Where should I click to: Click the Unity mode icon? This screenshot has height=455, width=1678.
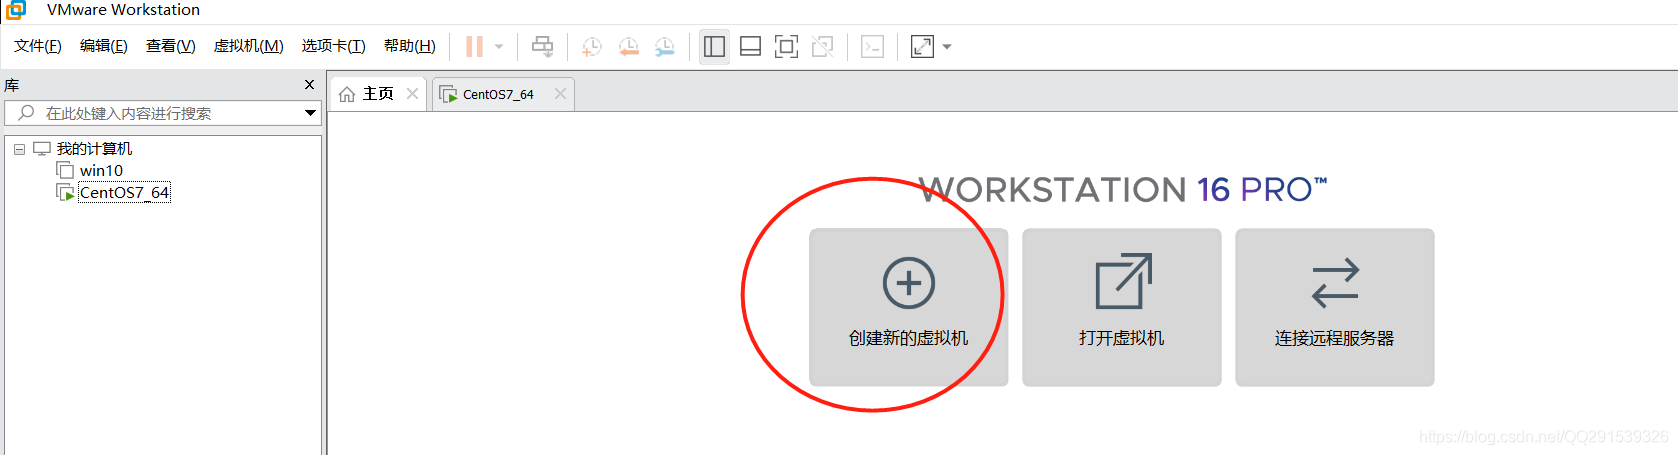pos(823,47)
